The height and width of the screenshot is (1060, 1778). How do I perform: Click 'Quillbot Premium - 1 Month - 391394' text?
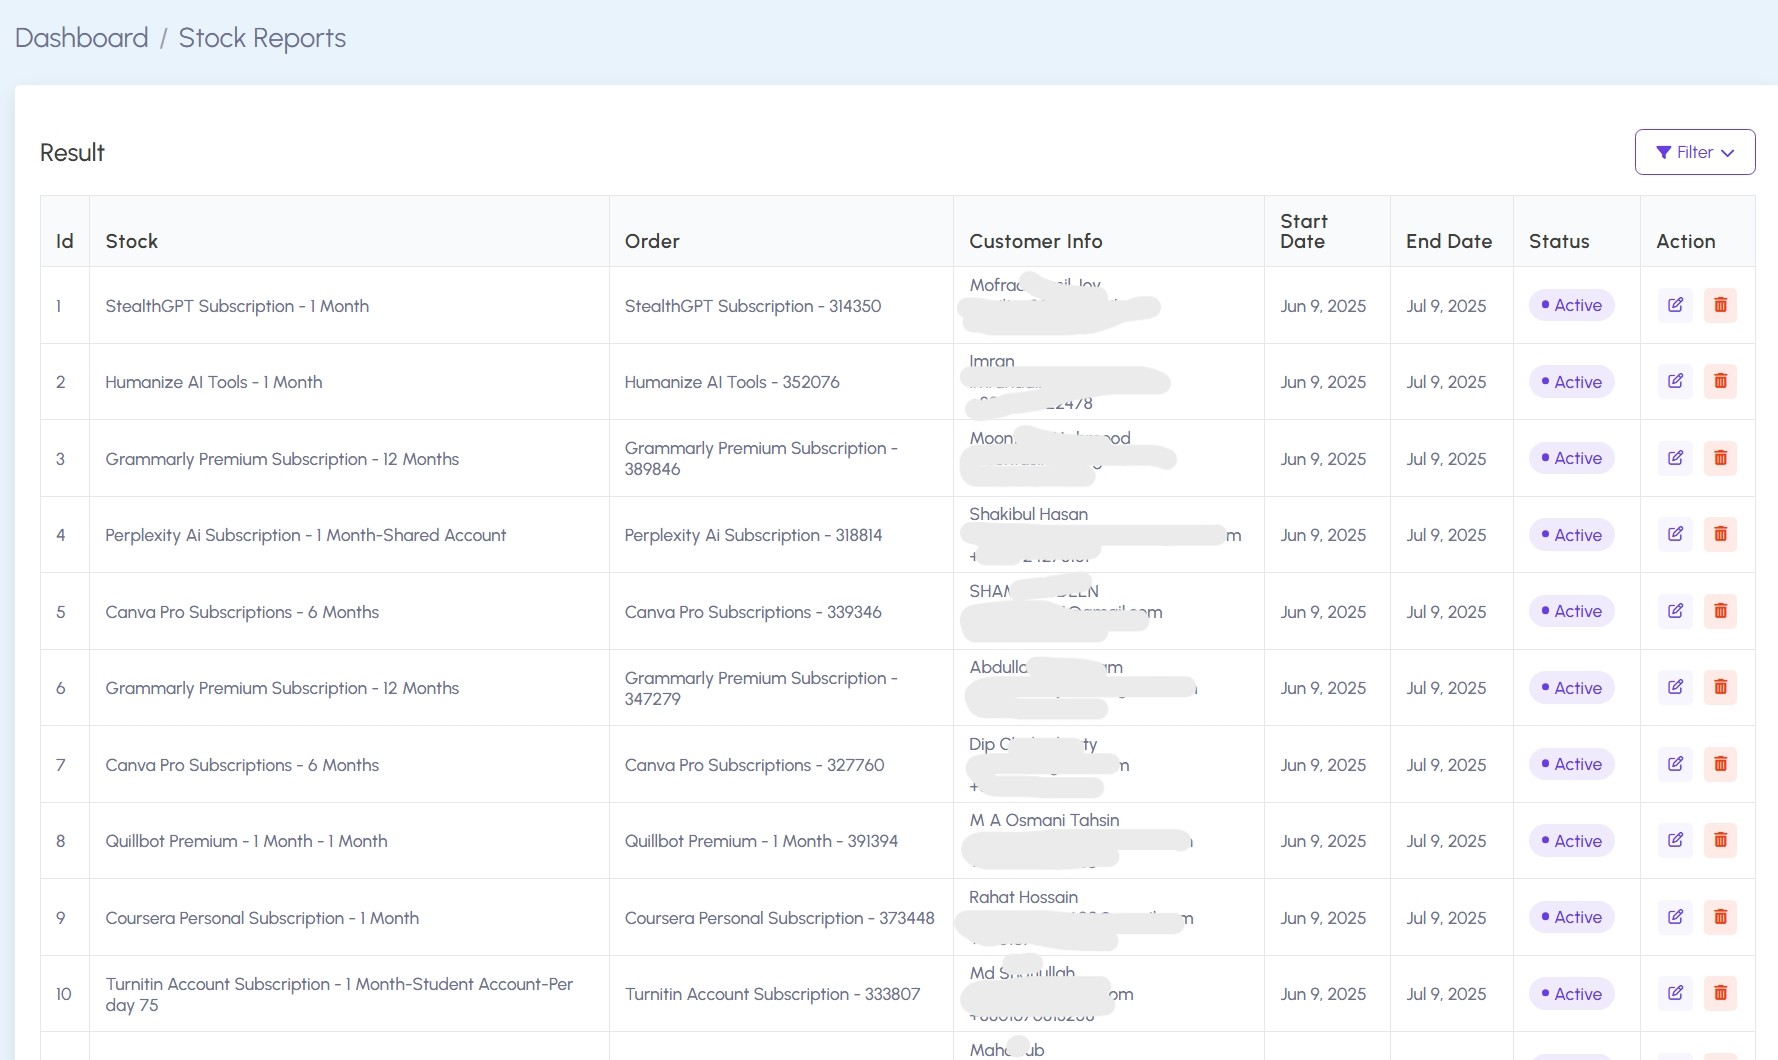761,841
